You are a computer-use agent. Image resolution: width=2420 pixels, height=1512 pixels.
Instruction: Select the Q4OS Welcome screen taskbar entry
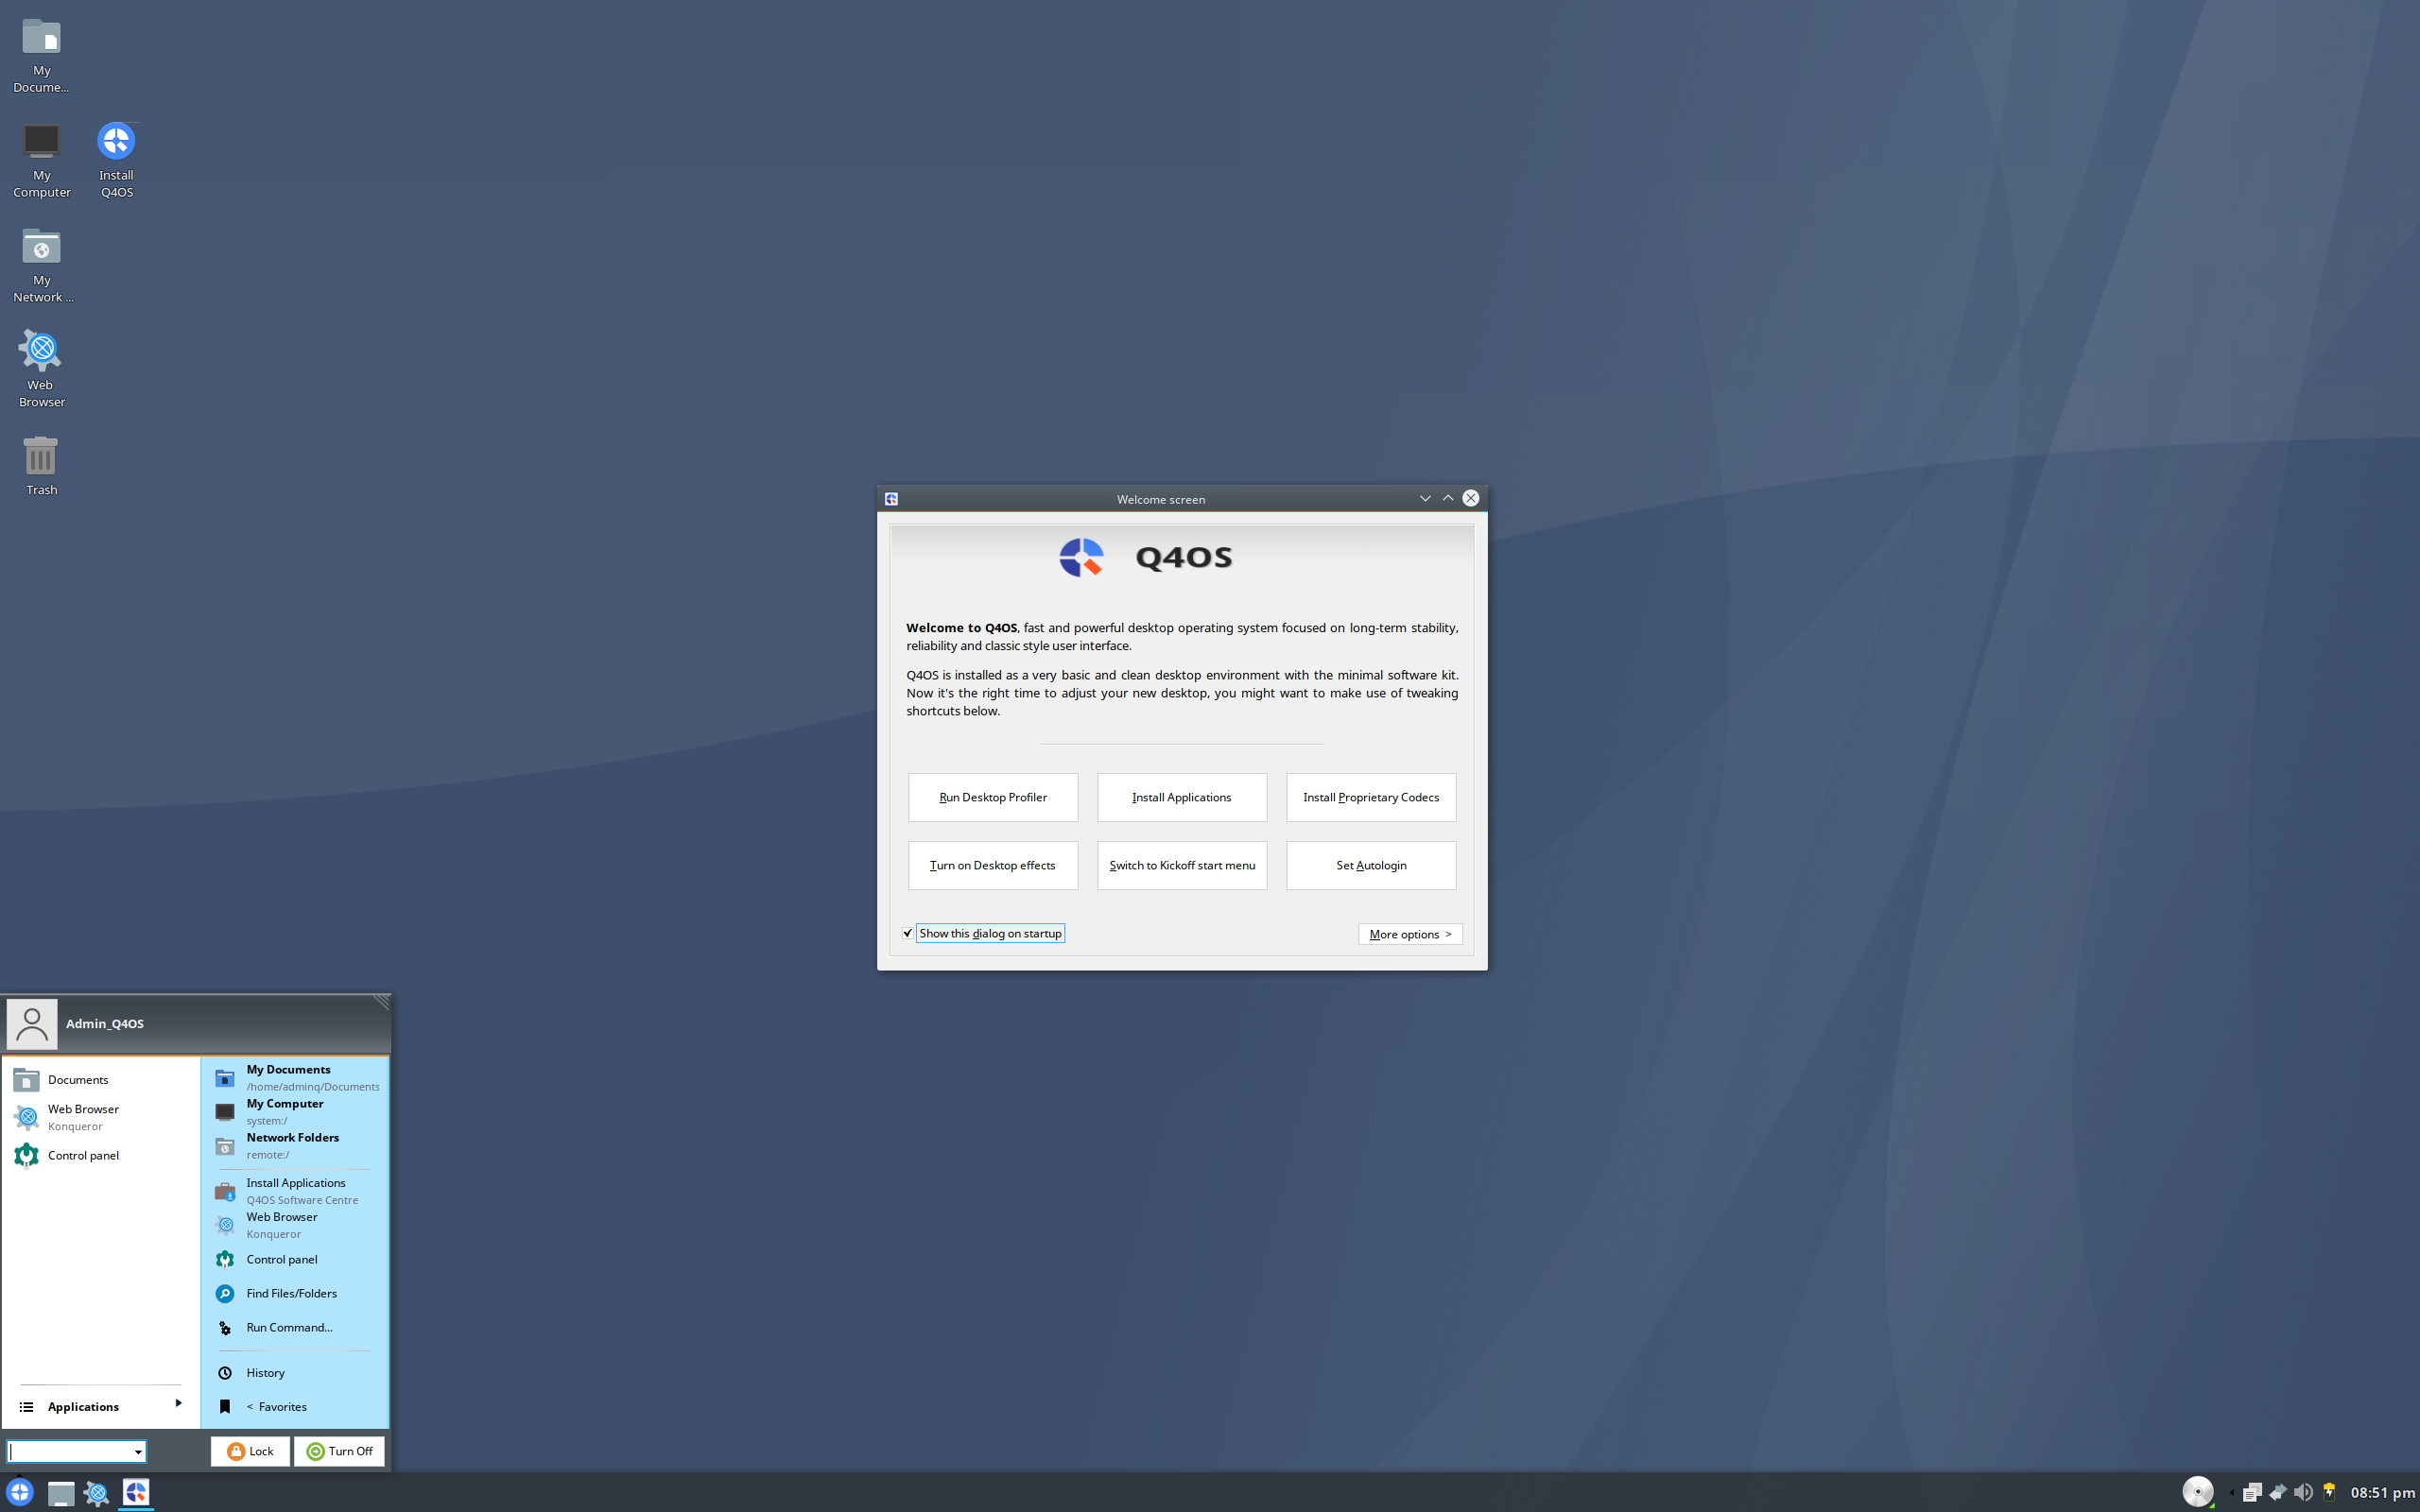click(136, 1492)
